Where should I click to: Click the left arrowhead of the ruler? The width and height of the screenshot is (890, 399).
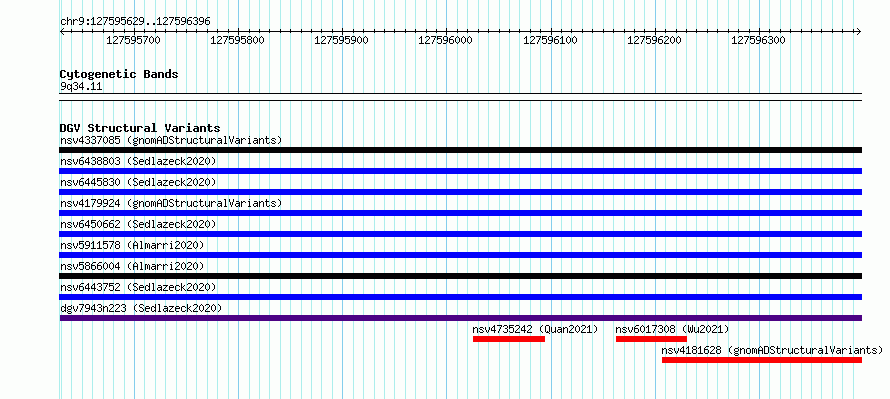click(x=62, y=31)
